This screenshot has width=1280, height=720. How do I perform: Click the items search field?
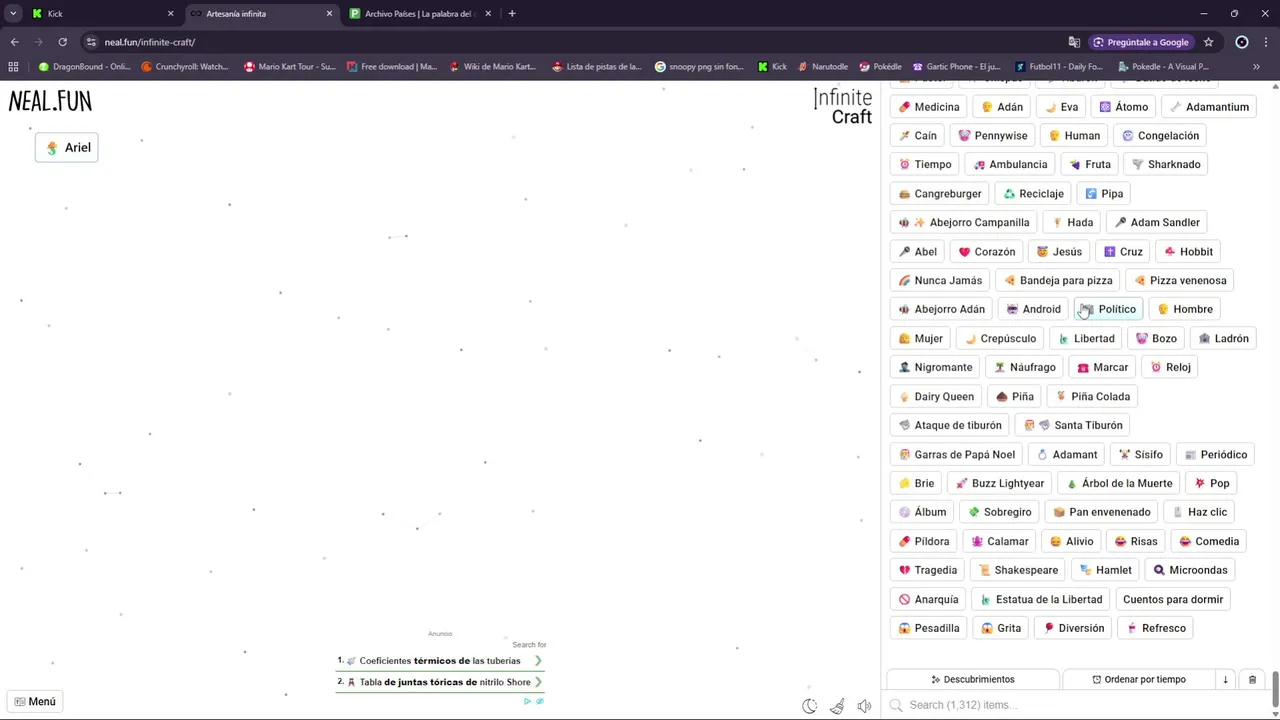click(x=1080, y=705)
